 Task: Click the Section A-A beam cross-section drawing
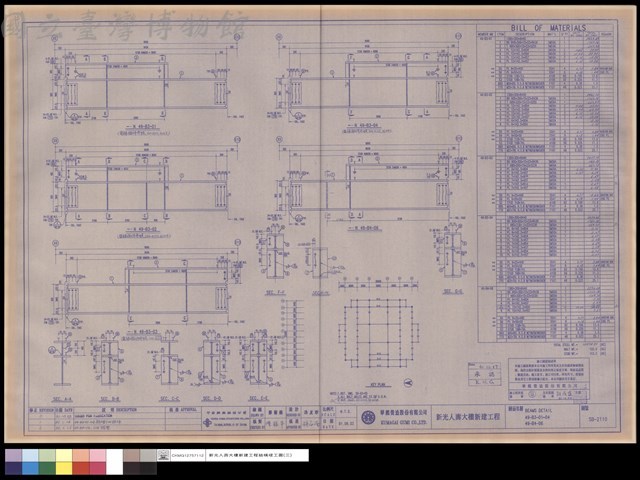point(62,361)
